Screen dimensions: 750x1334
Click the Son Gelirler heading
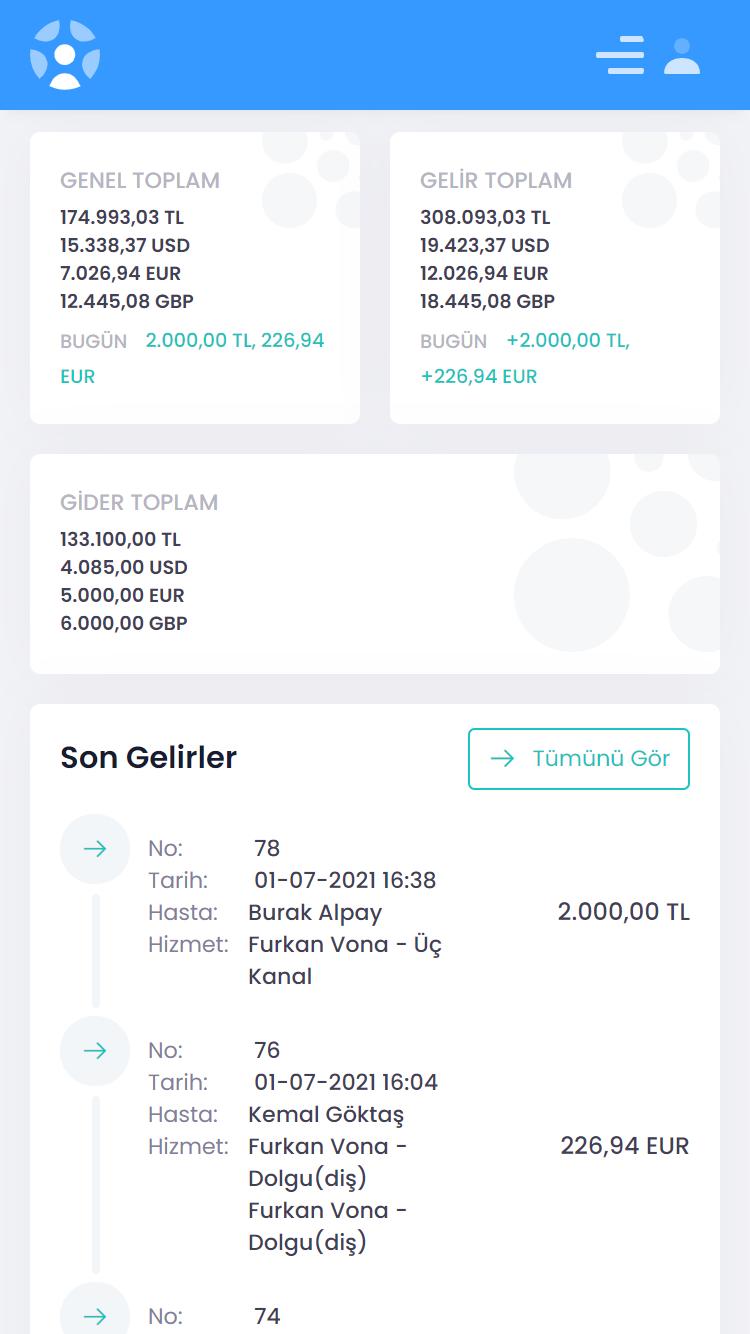(149, 757)
